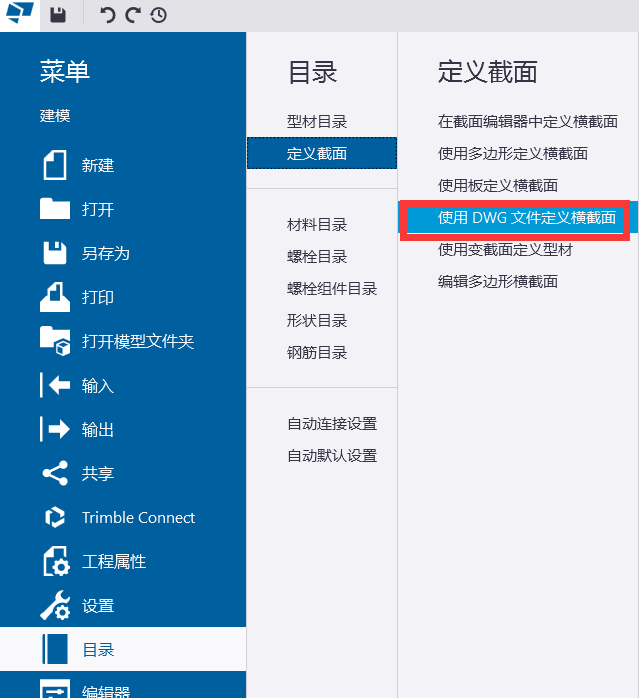Click the redo arrow icon
The image size is (639, 698).
coord(133,15)
